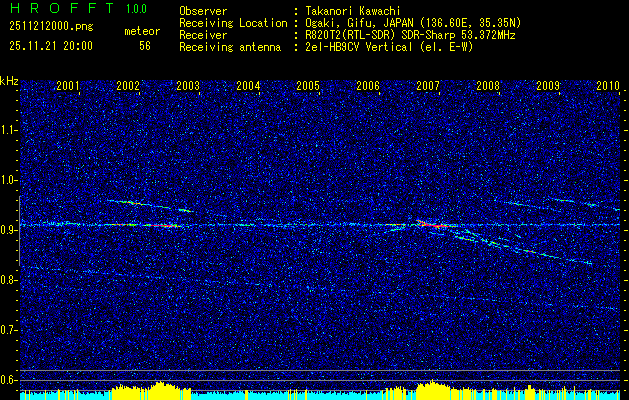Click the 2006 time axis marker
The width and height of the screenshot is (629, 400).
point(368,85)
